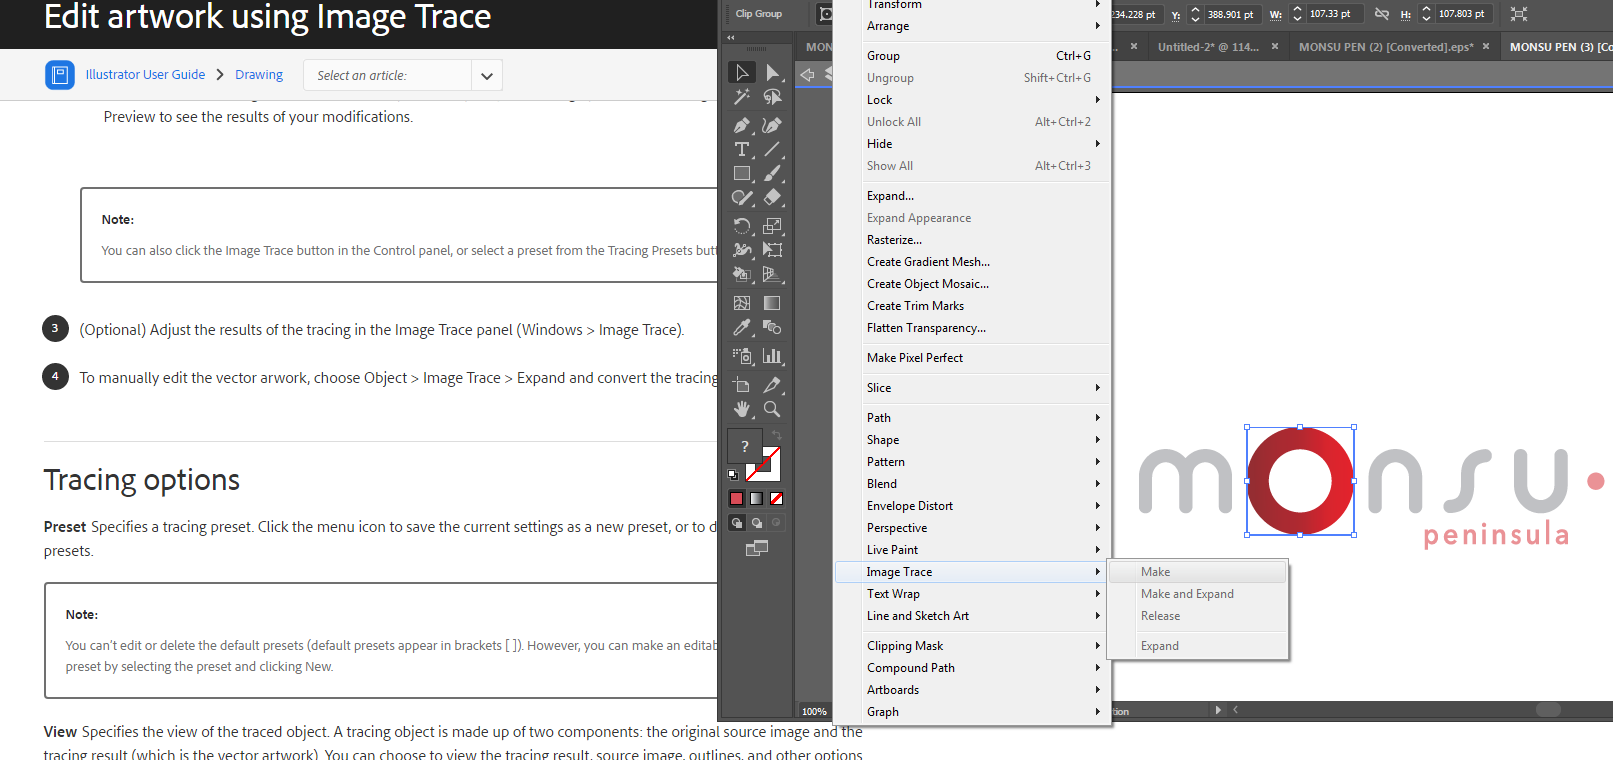This screenshot has width=1613, height=760.
Task: Close the MONSU PEN (2) tab
Action: [1486, 46]
